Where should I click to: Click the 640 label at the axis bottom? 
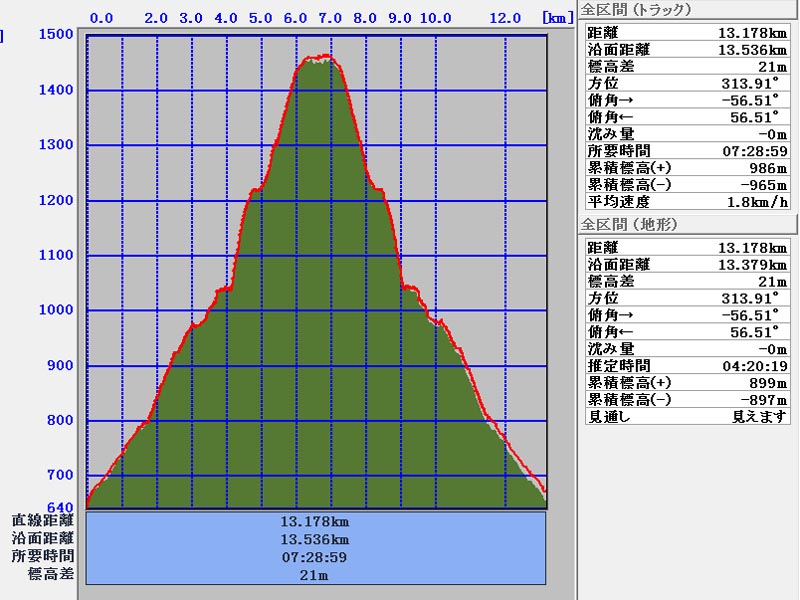60,506
